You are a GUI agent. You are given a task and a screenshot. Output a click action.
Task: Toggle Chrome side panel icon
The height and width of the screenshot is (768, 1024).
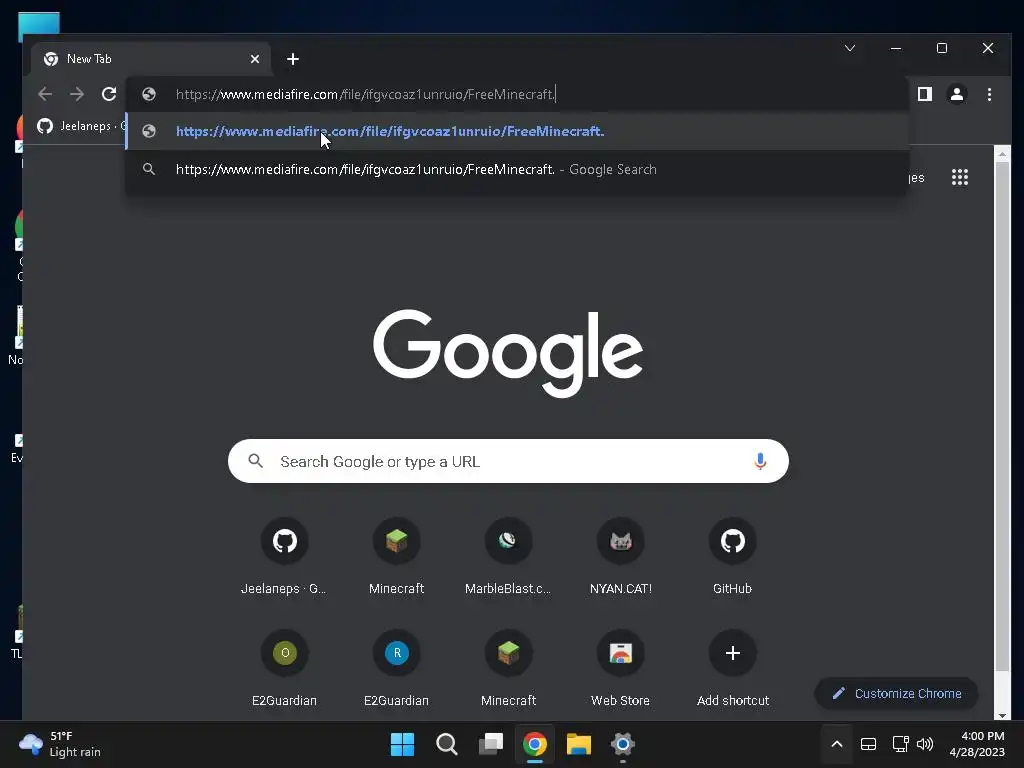[925, 94]
